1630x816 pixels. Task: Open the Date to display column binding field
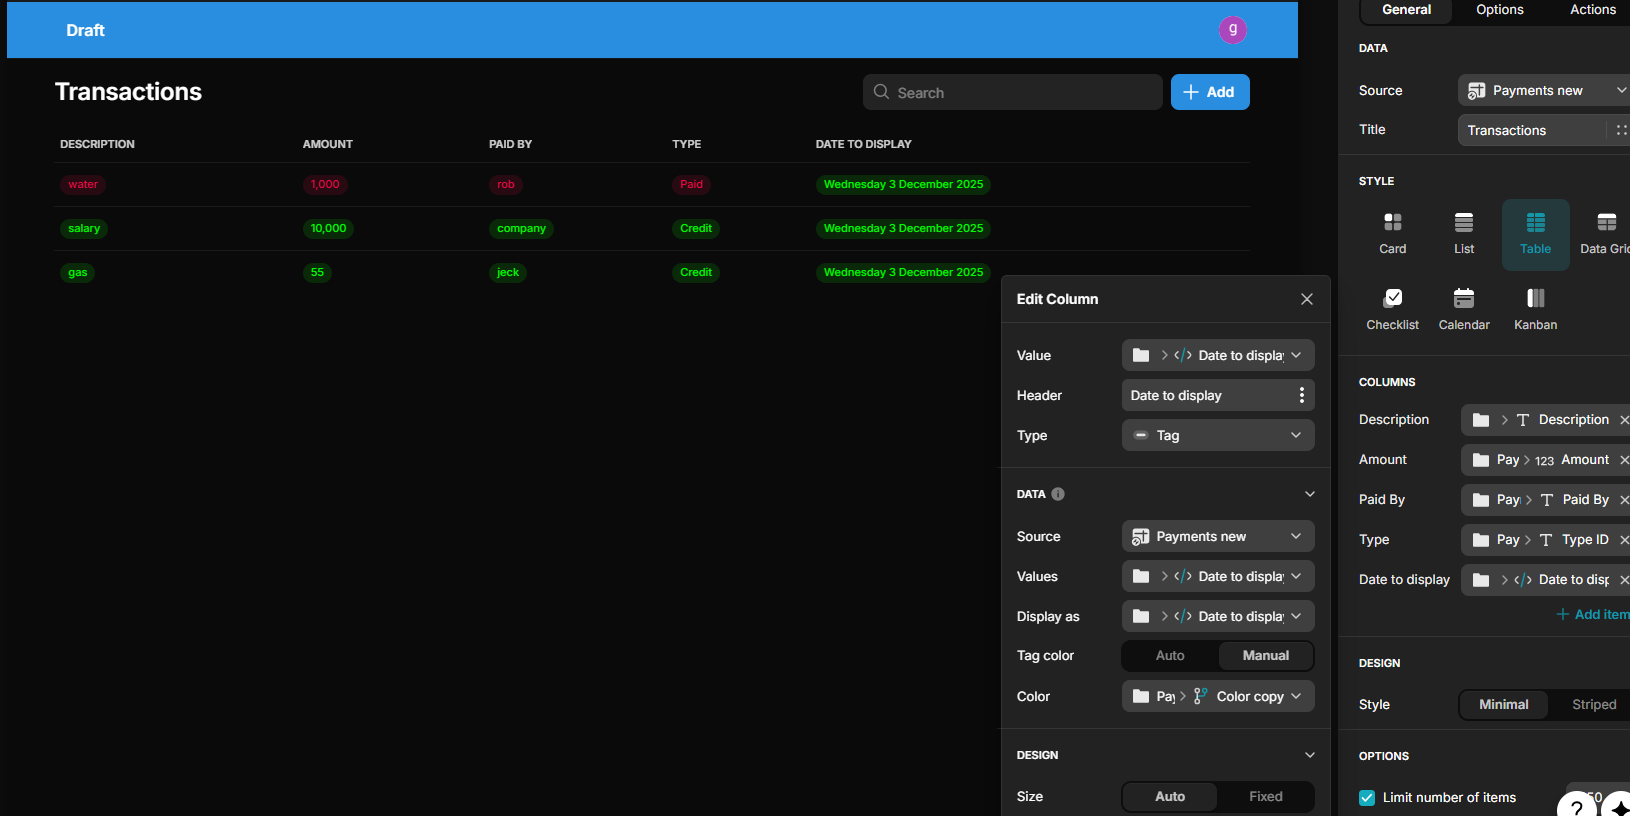pos(1546,580)
